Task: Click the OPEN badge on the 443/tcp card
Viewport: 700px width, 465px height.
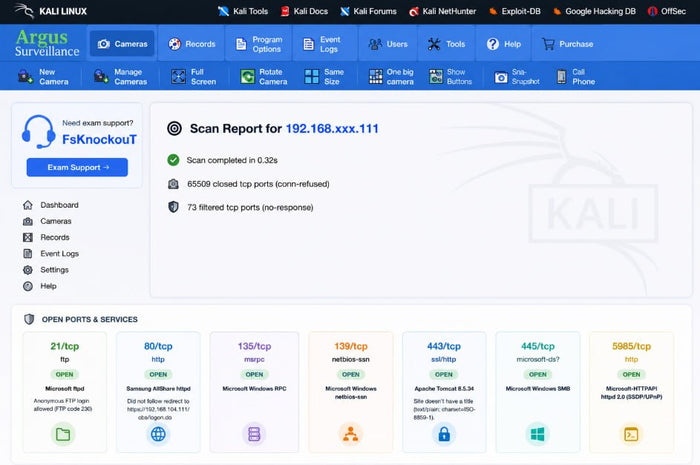Action: click(444, 374)
